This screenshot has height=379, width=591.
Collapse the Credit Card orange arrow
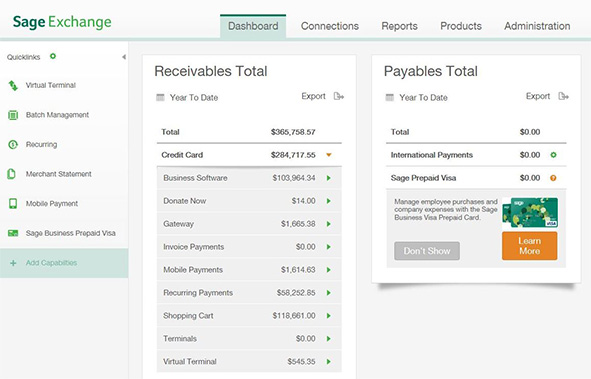click(329, 155)
